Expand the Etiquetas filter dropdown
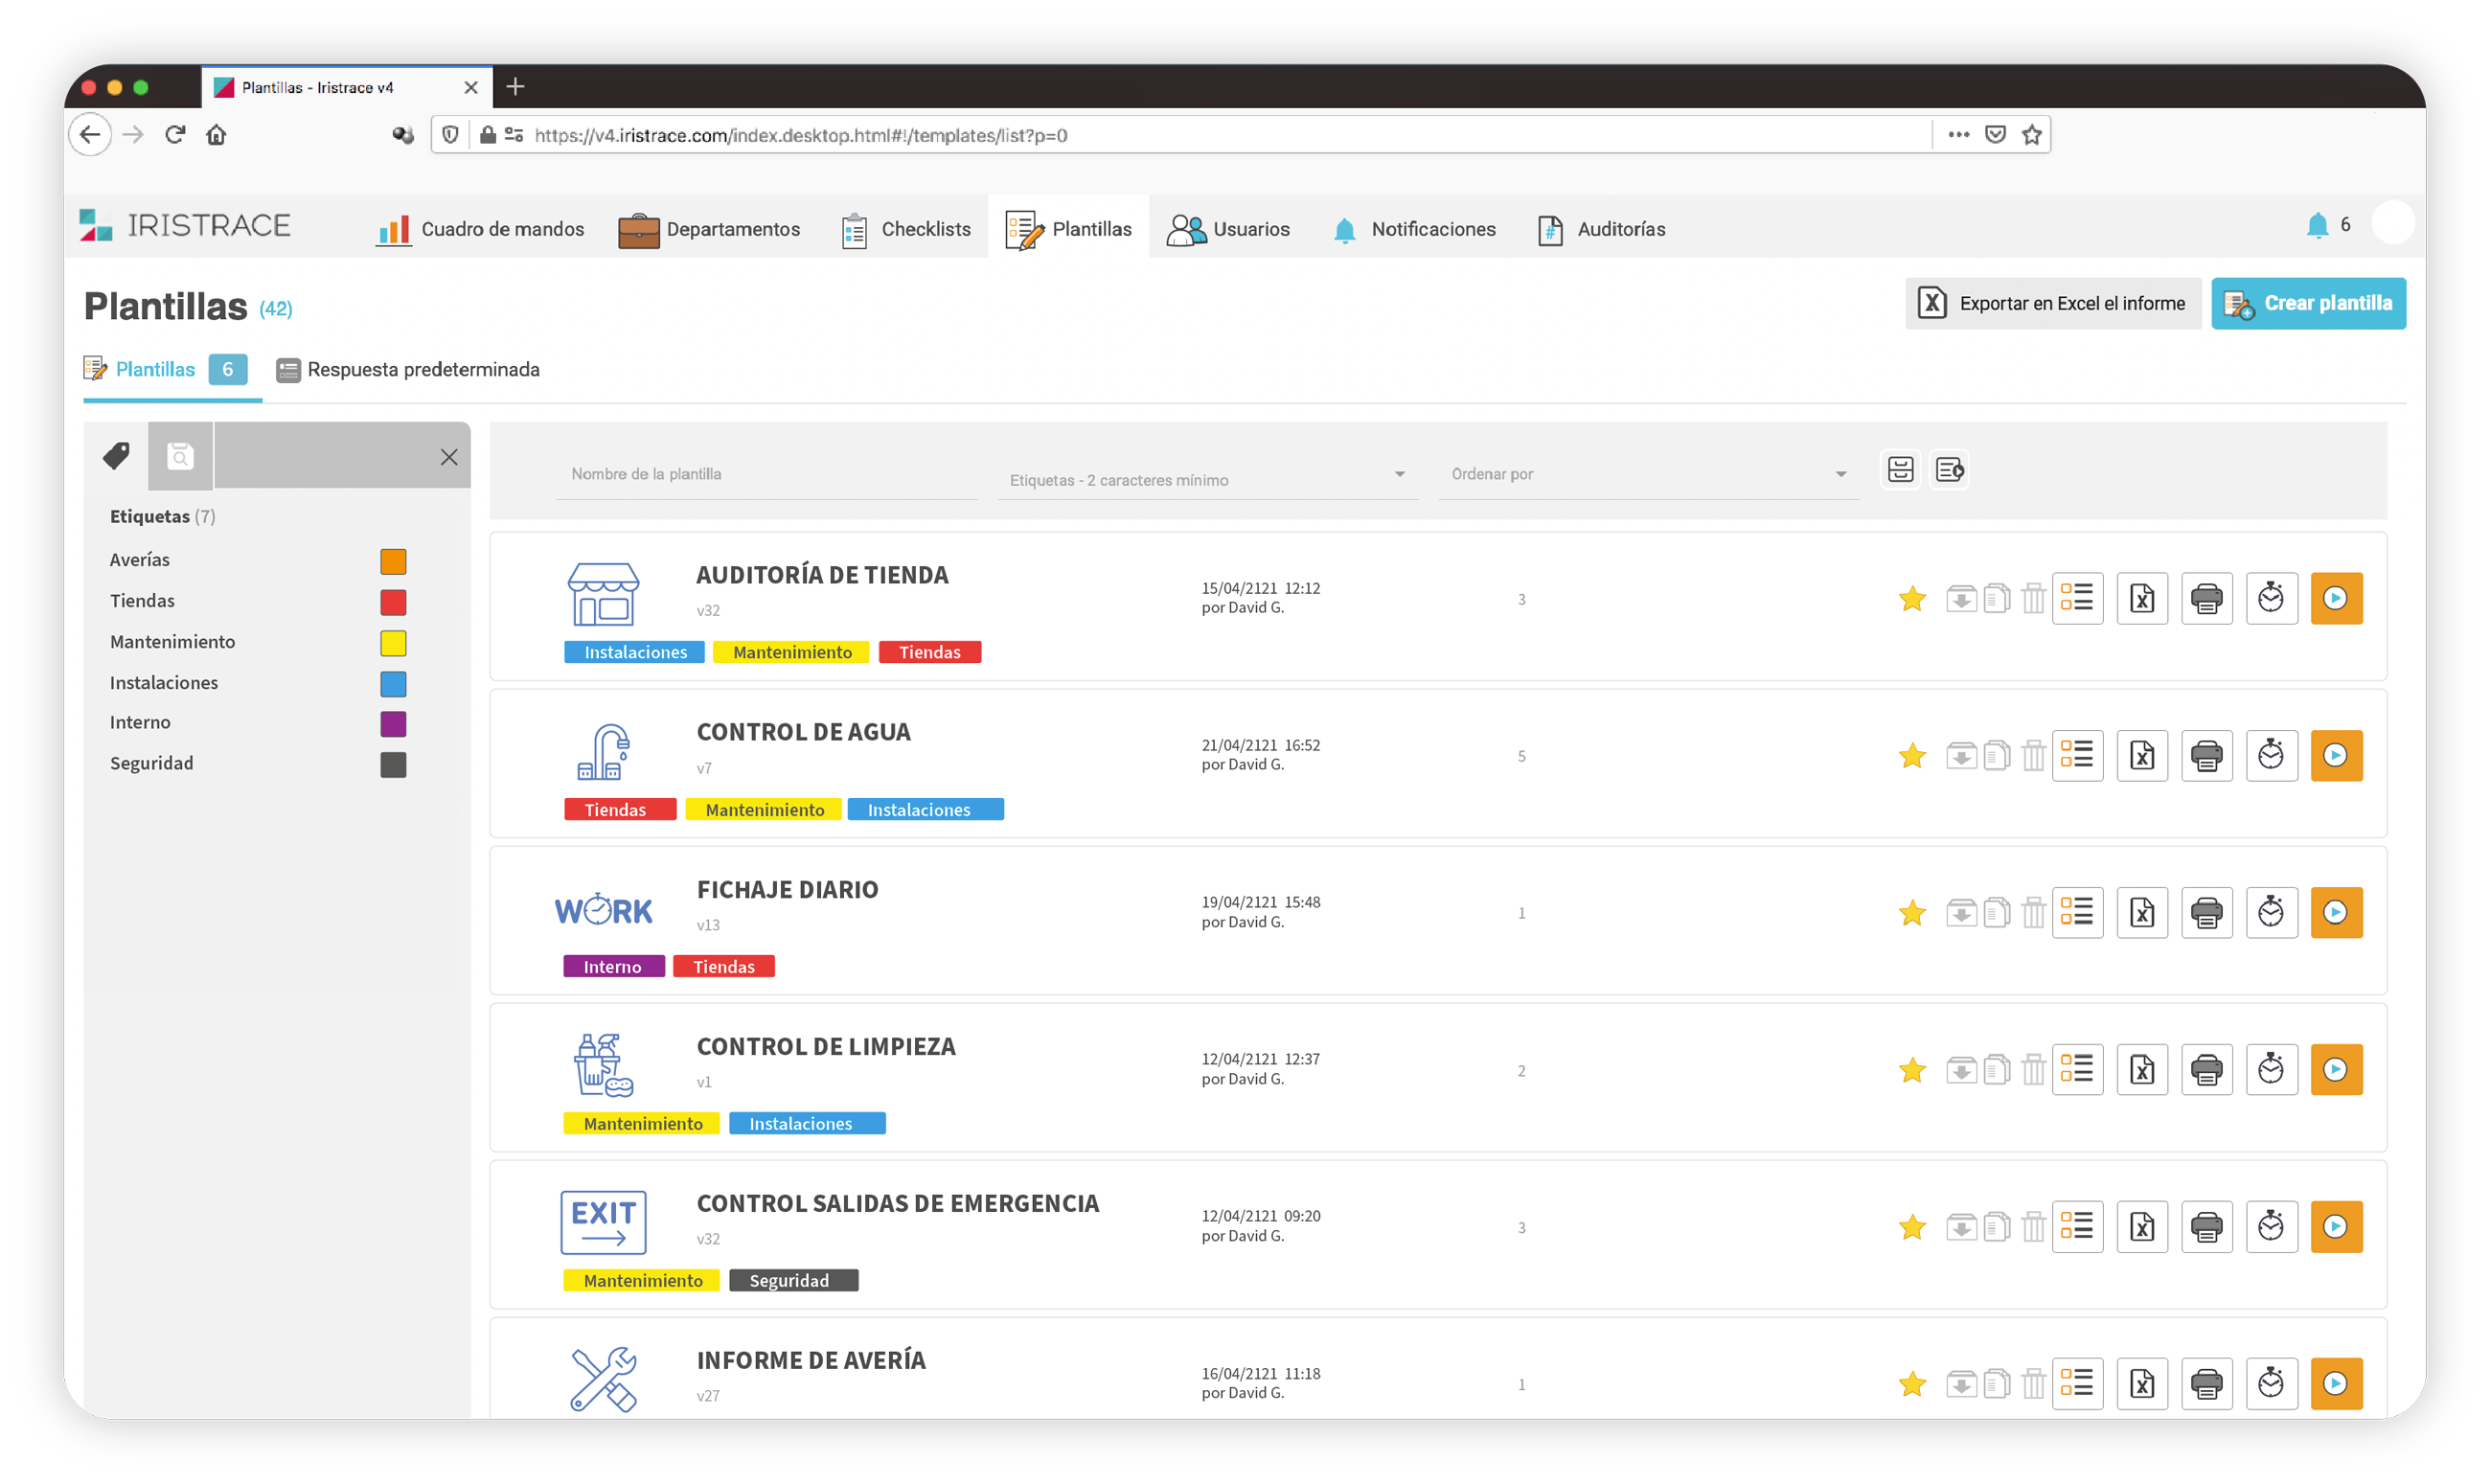The height and width of the screenshot is (1484, 2491). click(1399, 475)
